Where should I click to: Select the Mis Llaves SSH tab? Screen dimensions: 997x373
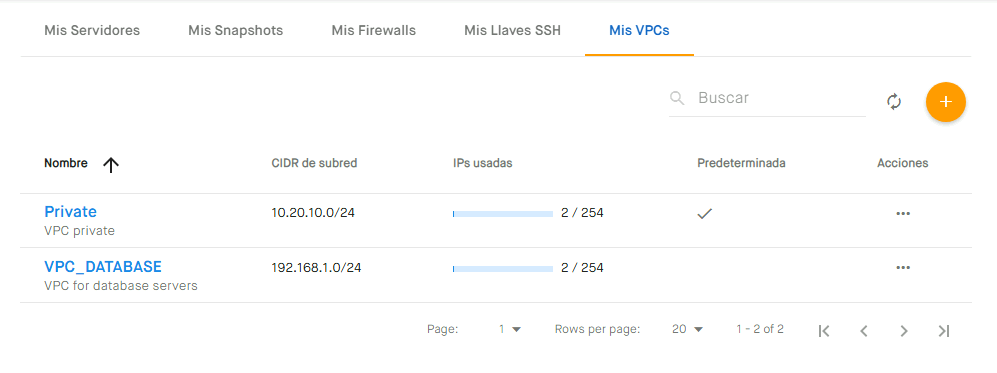(x=512, y=31)
